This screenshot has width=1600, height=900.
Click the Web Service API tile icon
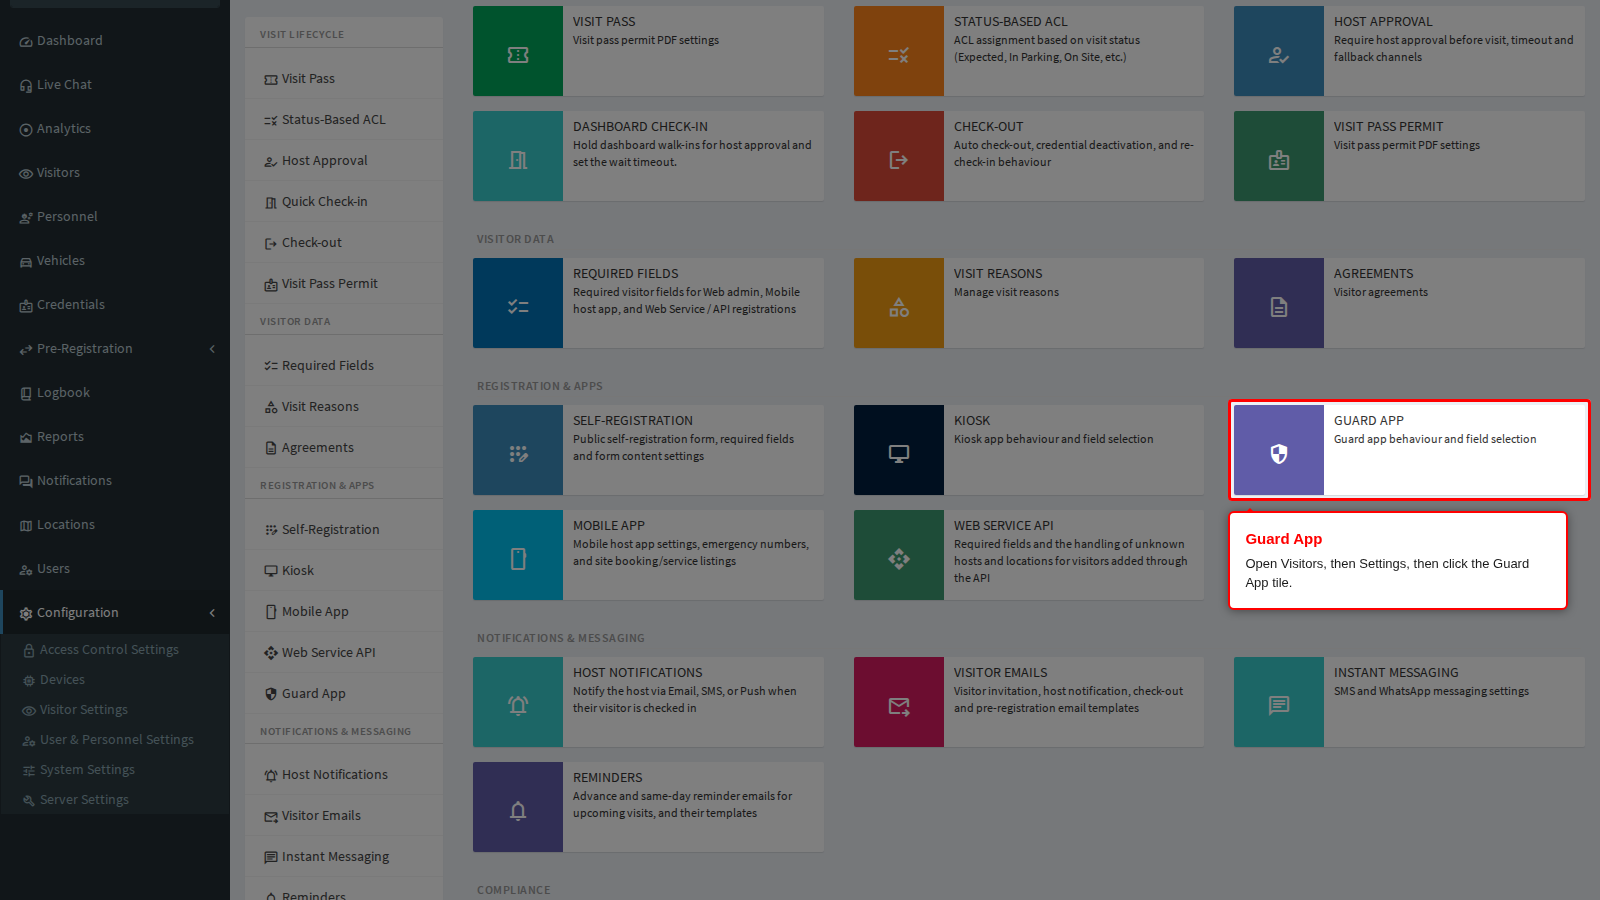pyautogui.click(x=899, y=555)
